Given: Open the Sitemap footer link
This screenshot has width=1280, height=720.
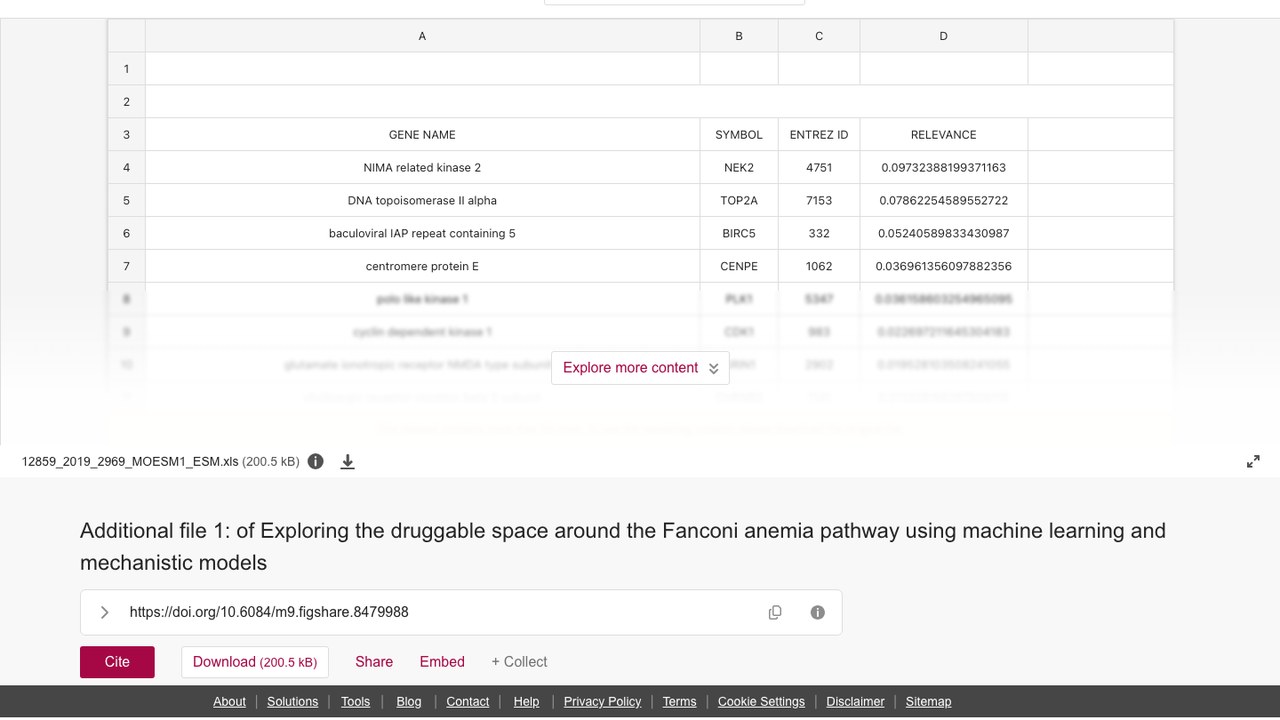Looking at the screenshot, I should 928,702.
